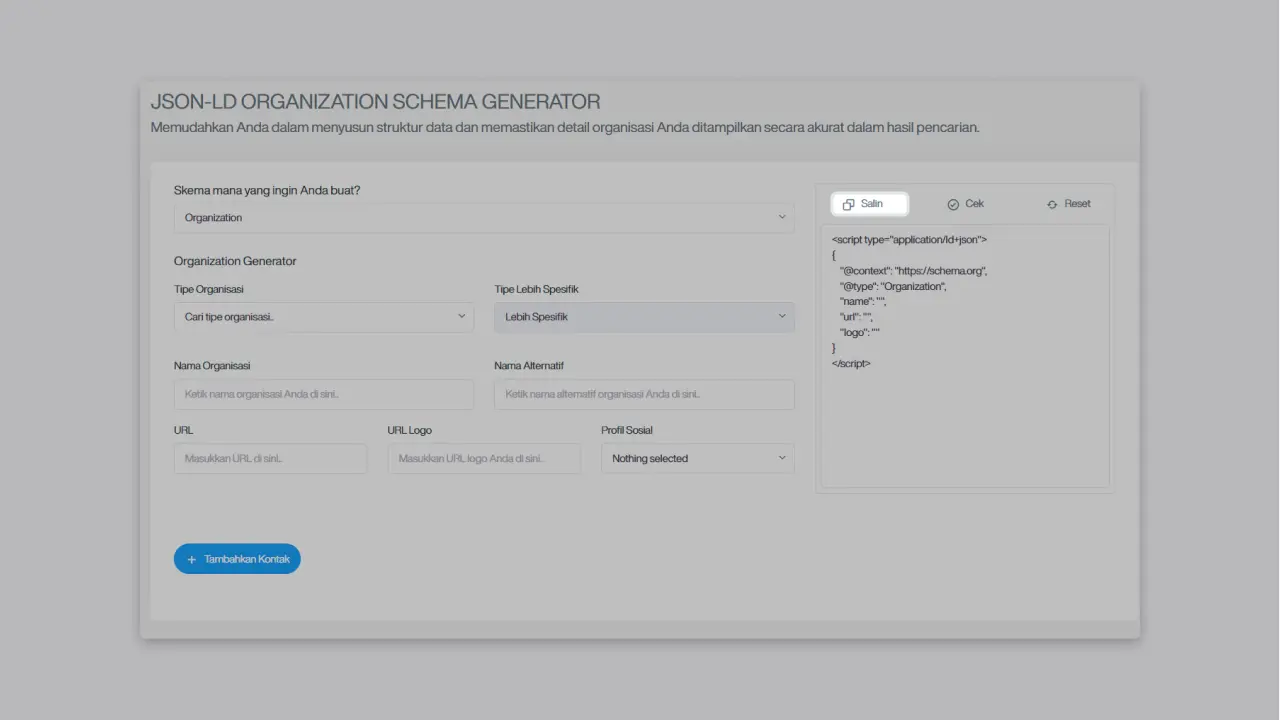This screenshot has width=1280, height=720.
Task: Select the URL Logo input field
Action: tap(483, 458)
